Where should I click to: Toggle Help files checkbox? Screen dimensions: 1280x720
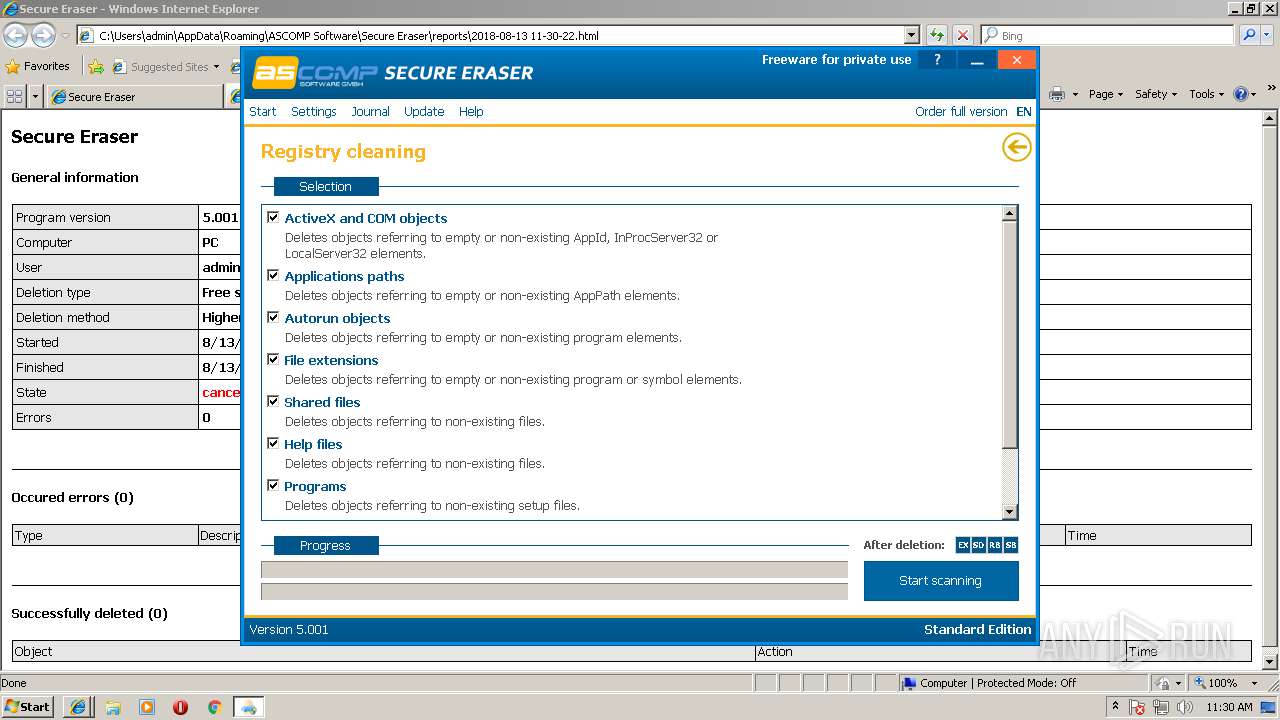273,443
